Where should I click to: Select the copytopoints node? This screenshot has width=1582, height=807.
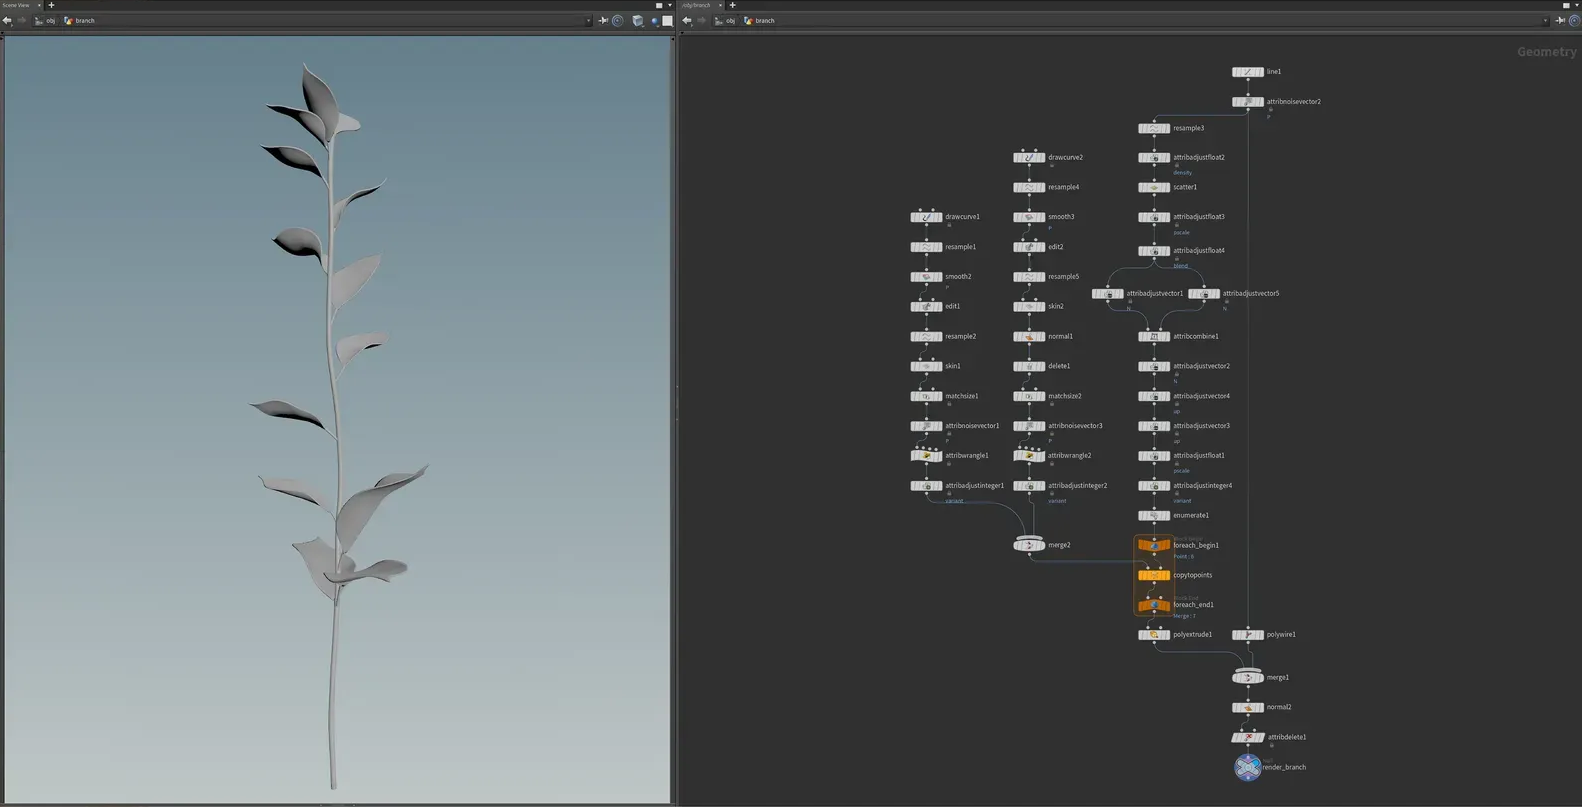pos(1153,575)
